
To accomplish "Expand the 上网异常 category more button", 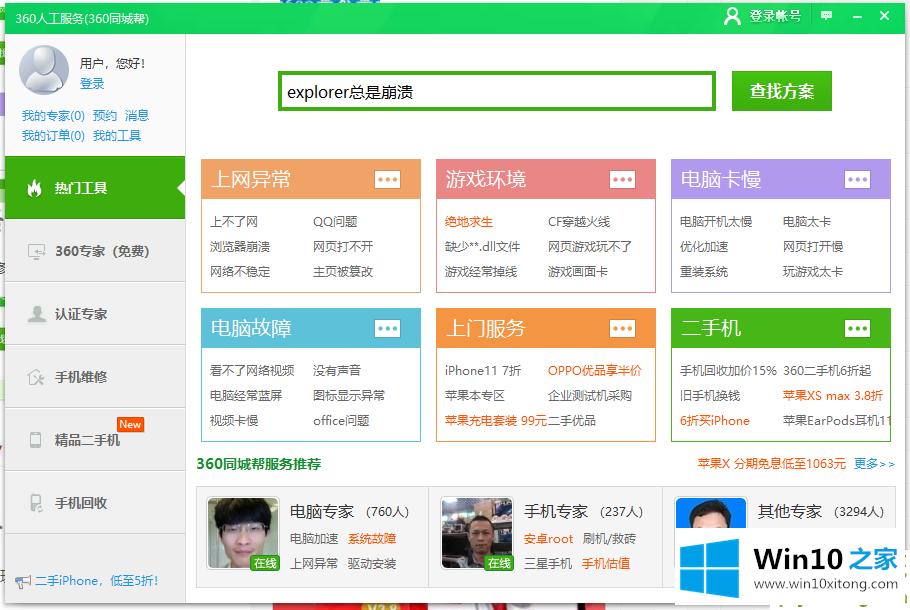I will pyautogui.click(x=387, y=180).
